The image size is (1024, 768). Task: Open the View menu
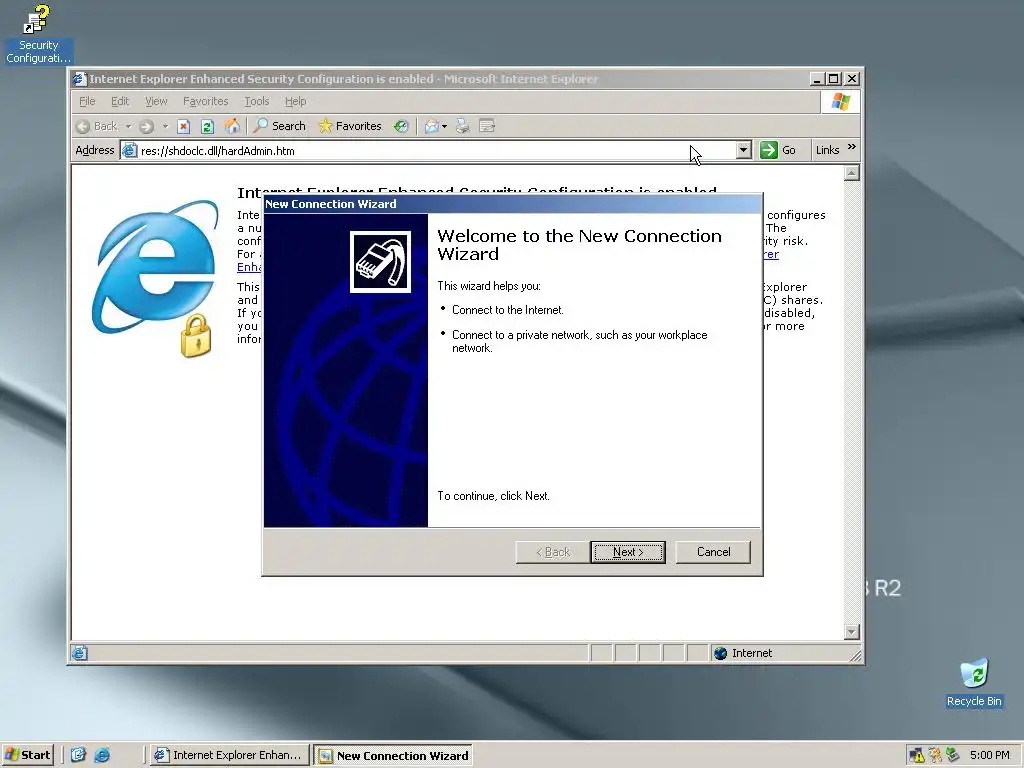pos(156,101)
